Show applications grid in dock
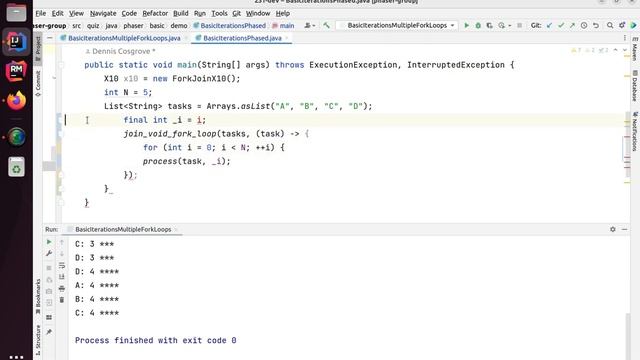The width and height of the screenshot is (640, 360). [x=16, y=356]
